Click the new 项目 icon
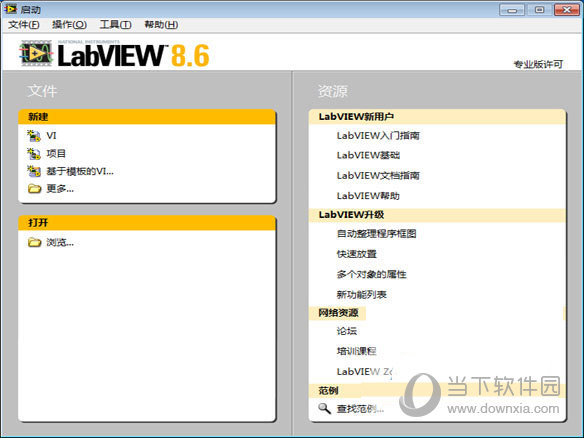This screenshot has width=584, height=438. tap(34, 153)
